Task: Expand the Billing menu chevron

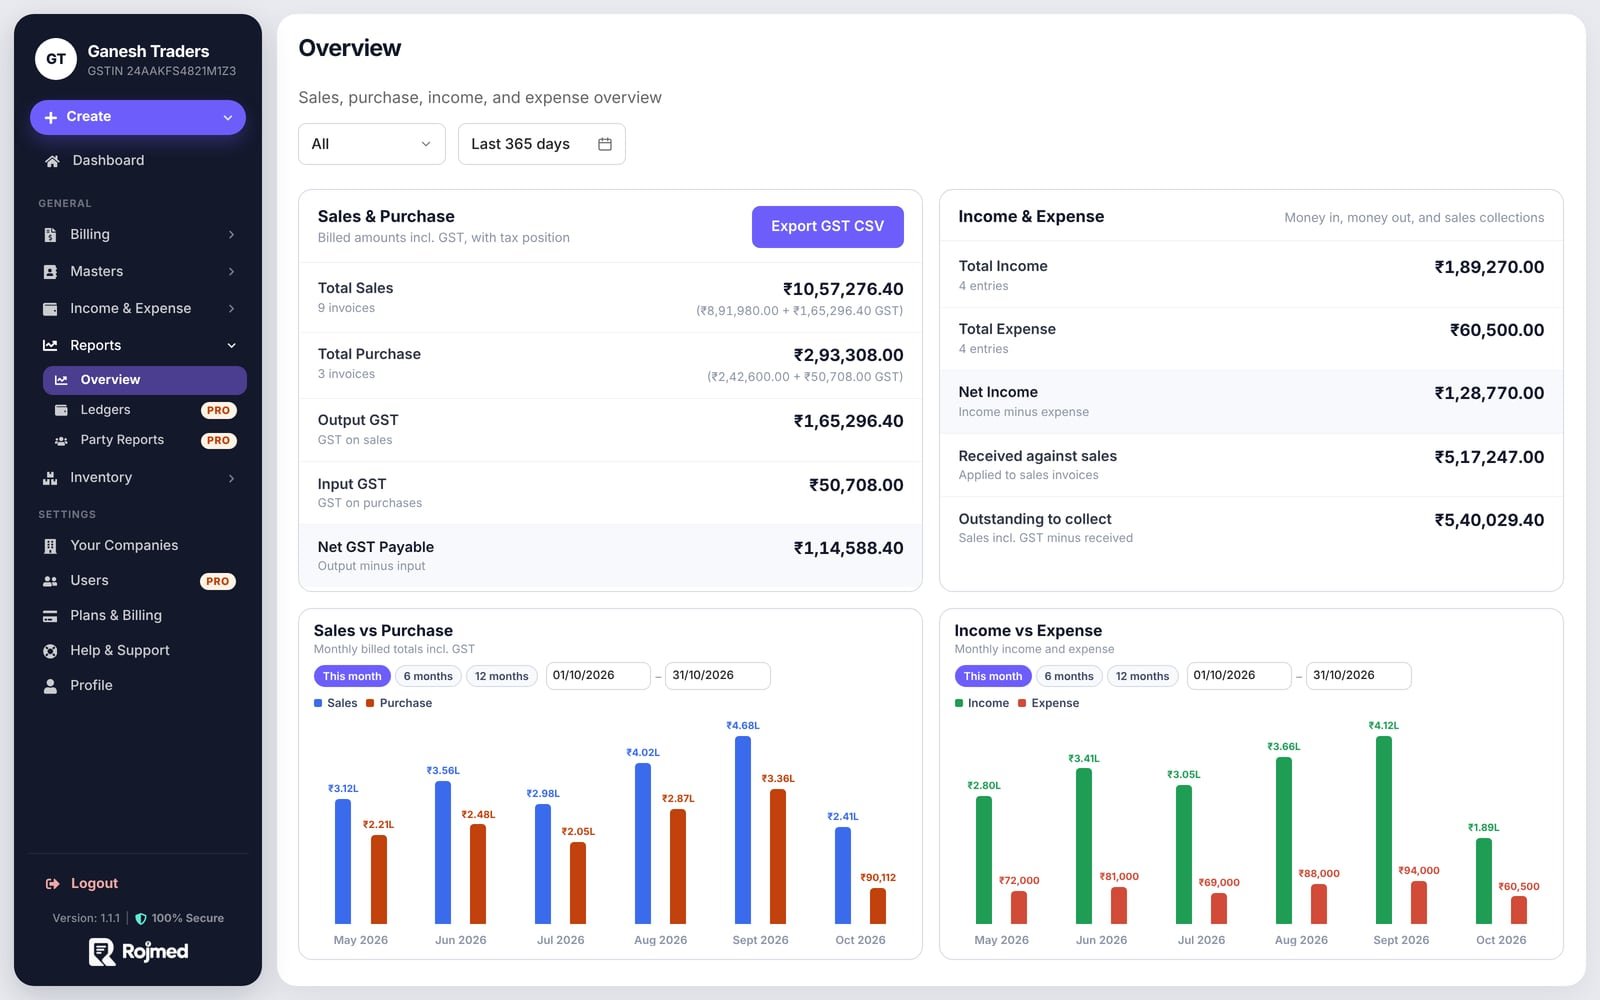Action: pos(231,235)
